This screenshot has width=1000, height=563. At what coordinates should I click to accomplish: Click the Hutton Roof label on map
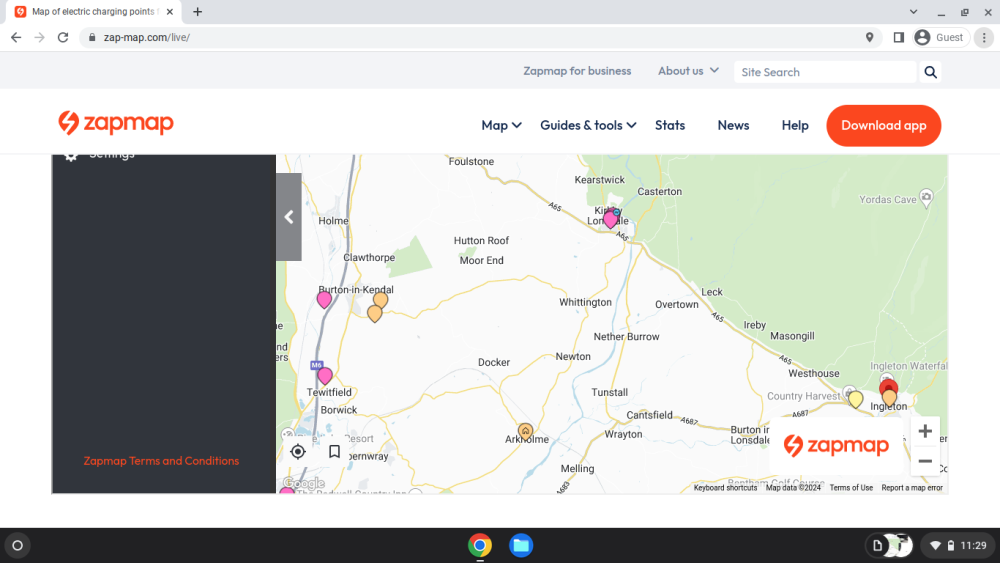point(482,240)
